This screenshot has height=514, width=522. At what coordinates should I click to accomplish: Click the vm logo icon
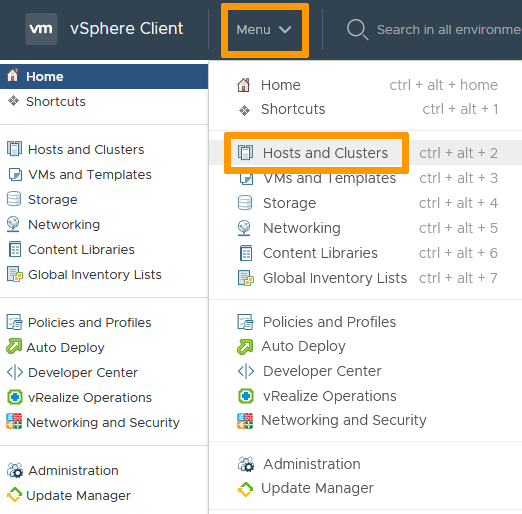[x=41, y=29]
